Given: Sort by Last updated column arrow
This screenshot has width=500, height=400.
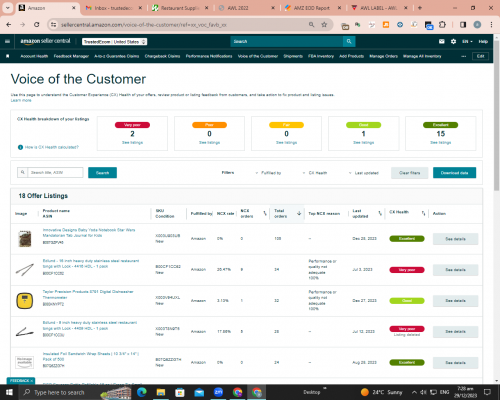Looking at the screenshot, I should click(x=380, y=213).
